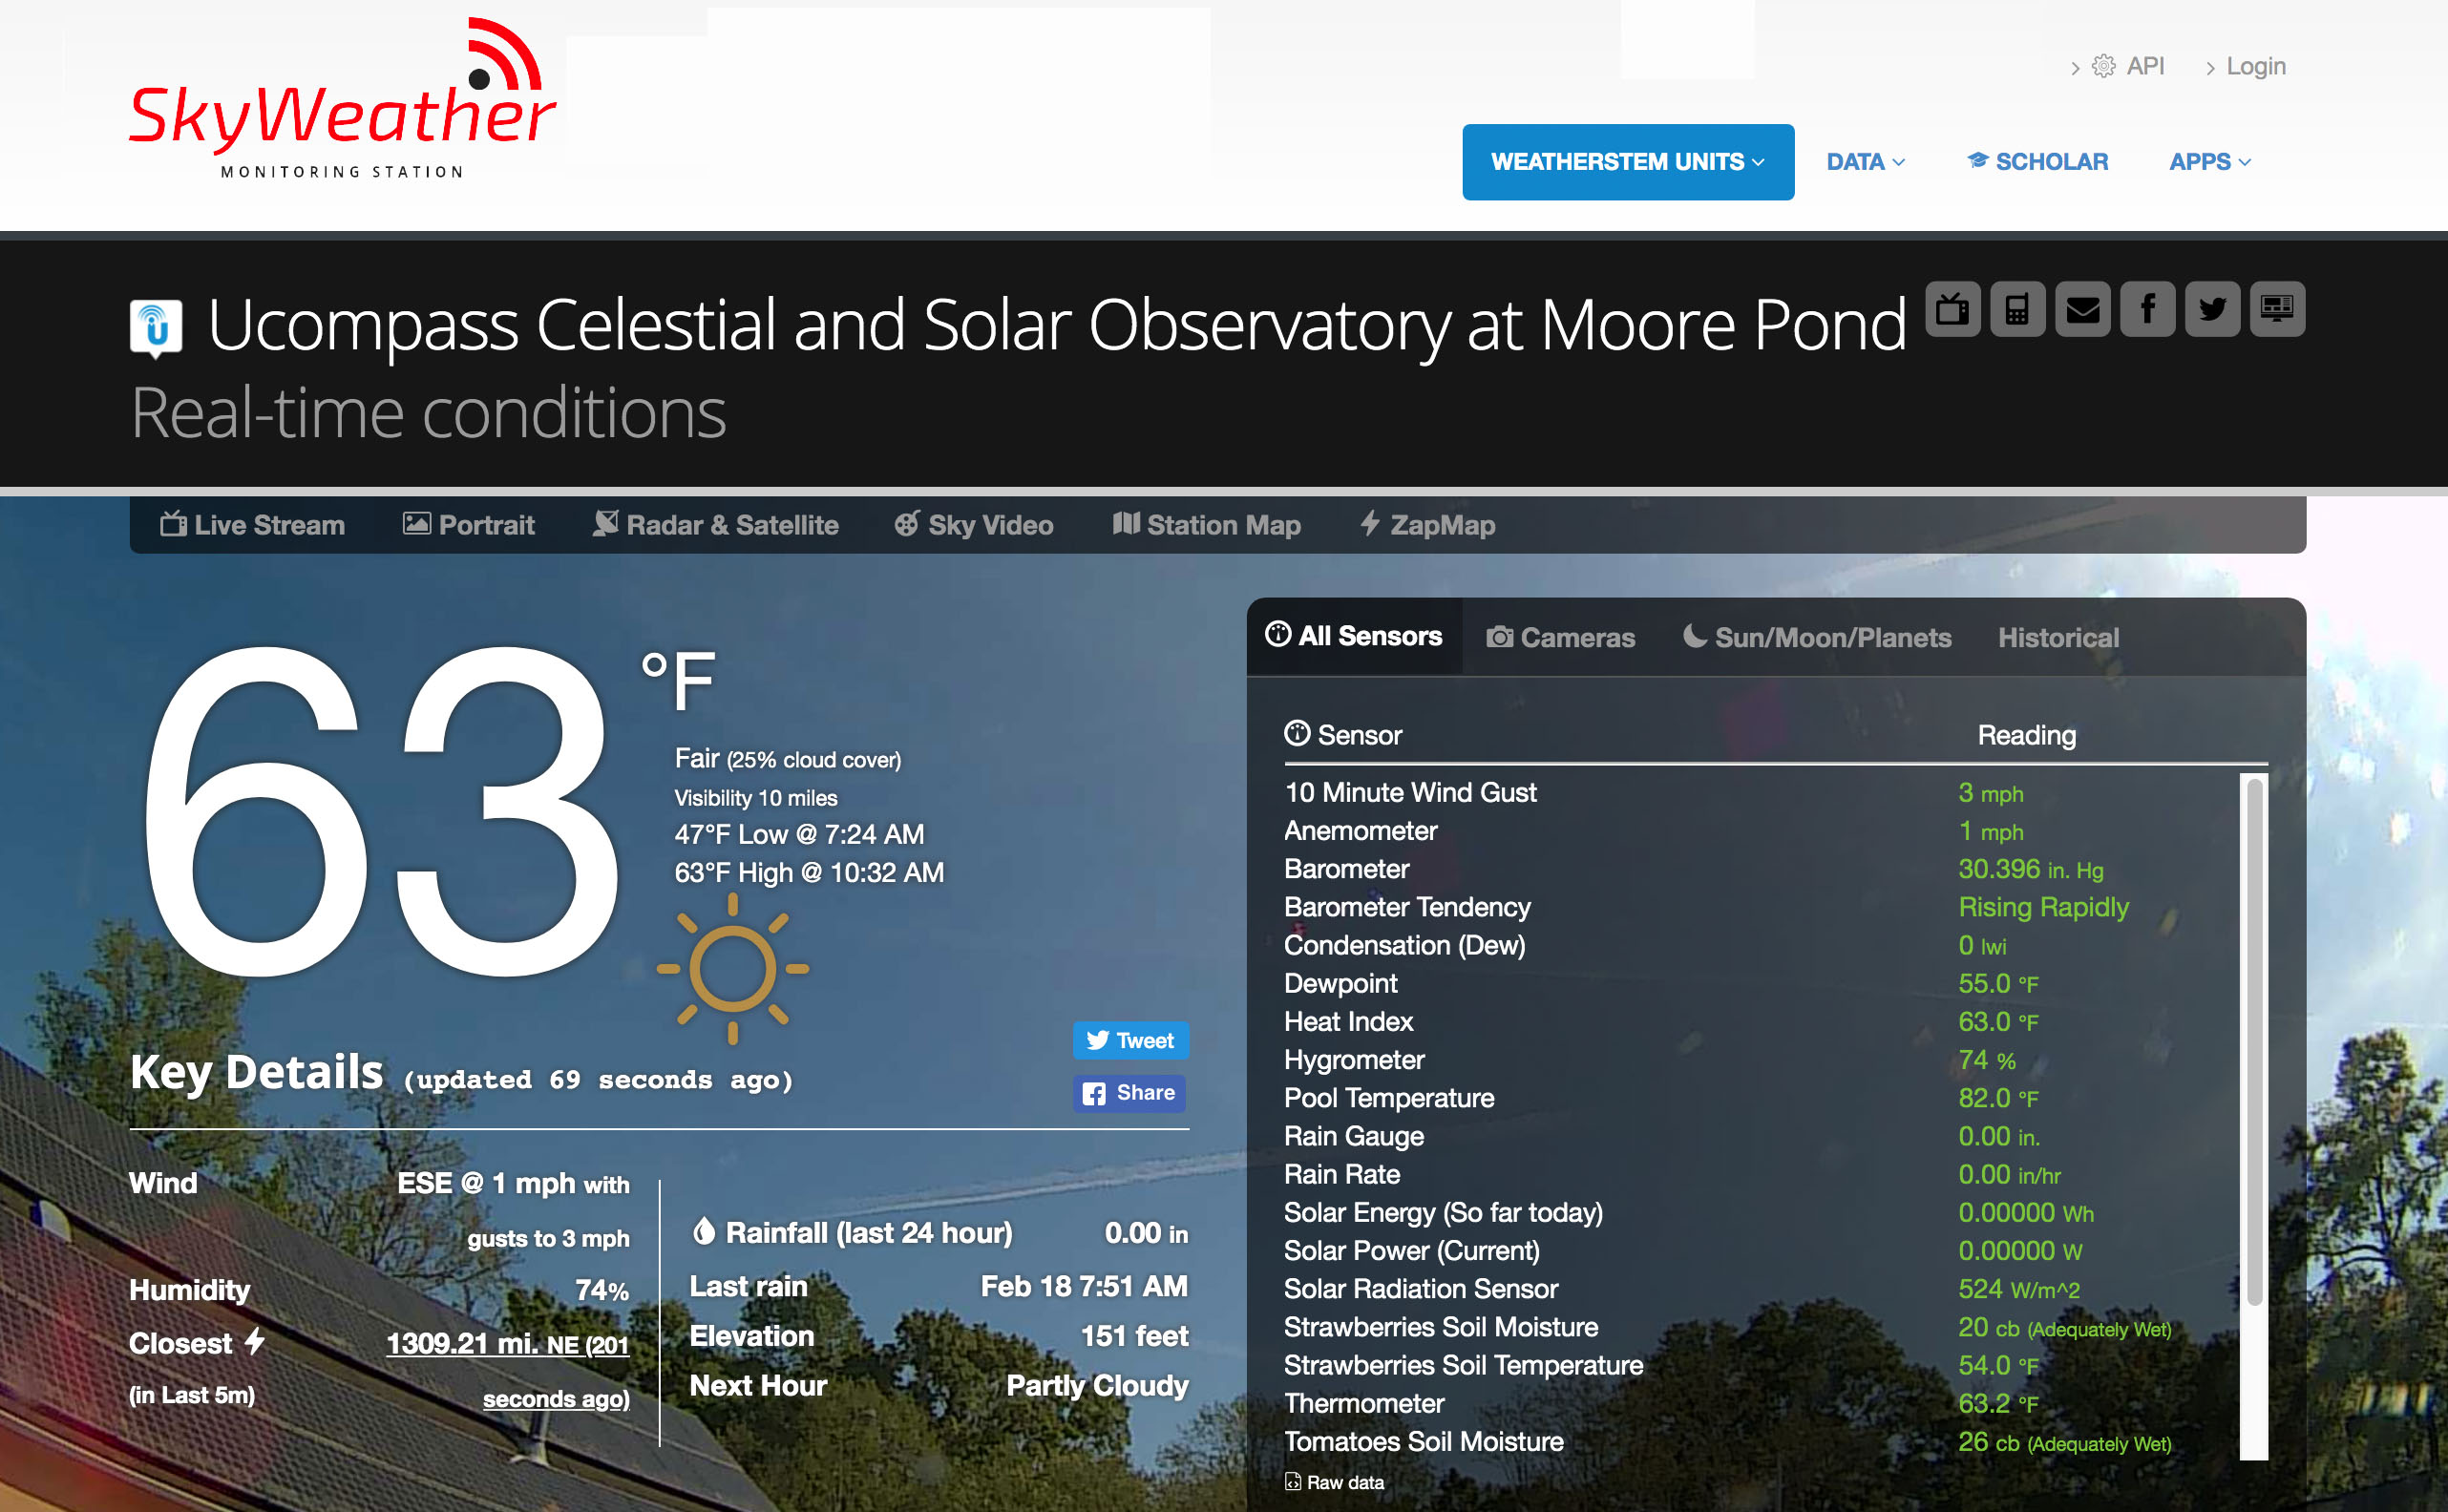The image size is (2448, 1512).
Task: Switch to the Historical tab
Action: point(2058,637)
